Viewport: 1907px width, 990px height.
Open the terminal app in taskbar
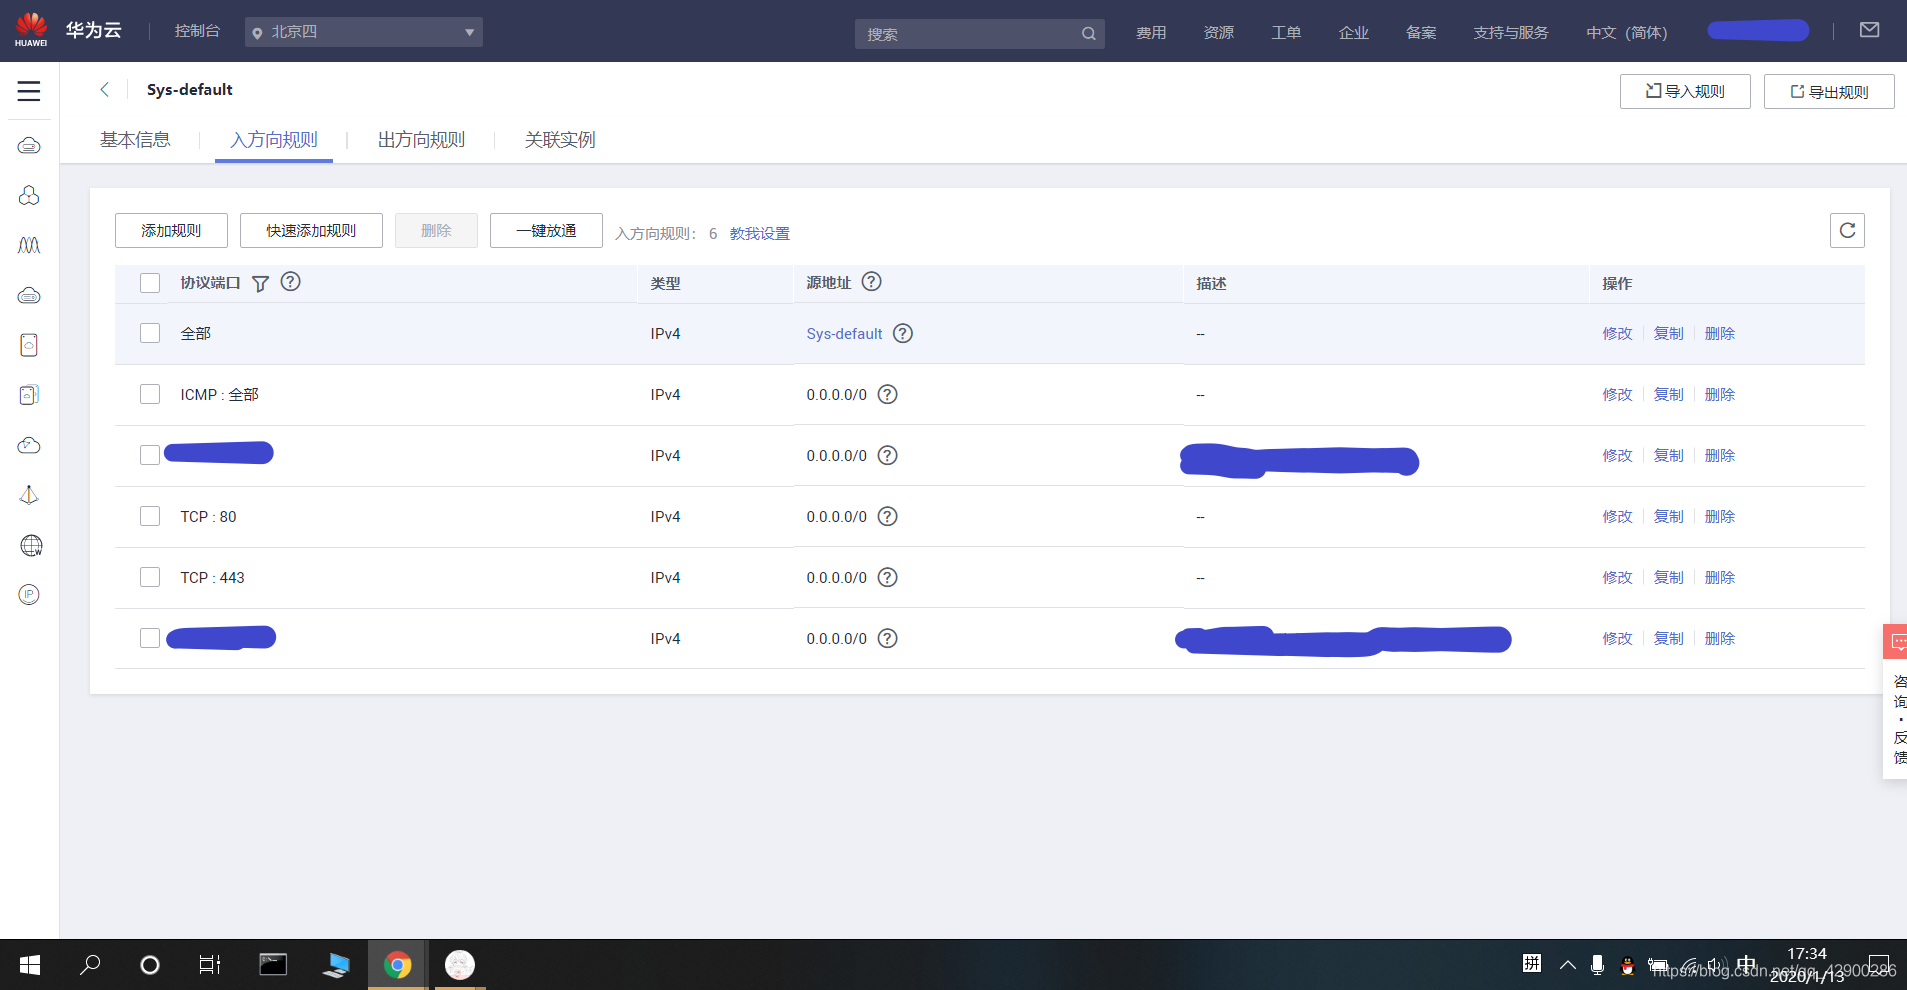point(273,965)
